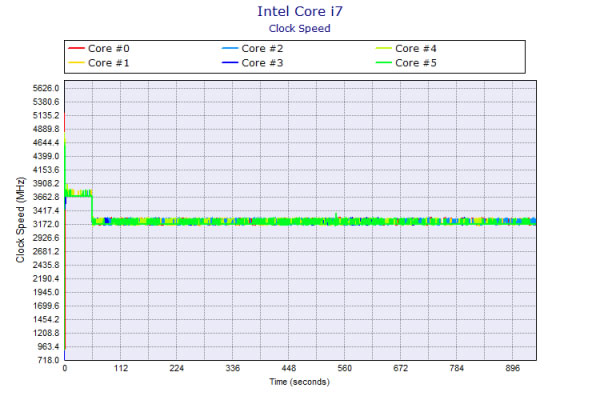Click the 1699.6 y-axis value
The width and height of the screenshot is (600, 400).
[46, 305]
